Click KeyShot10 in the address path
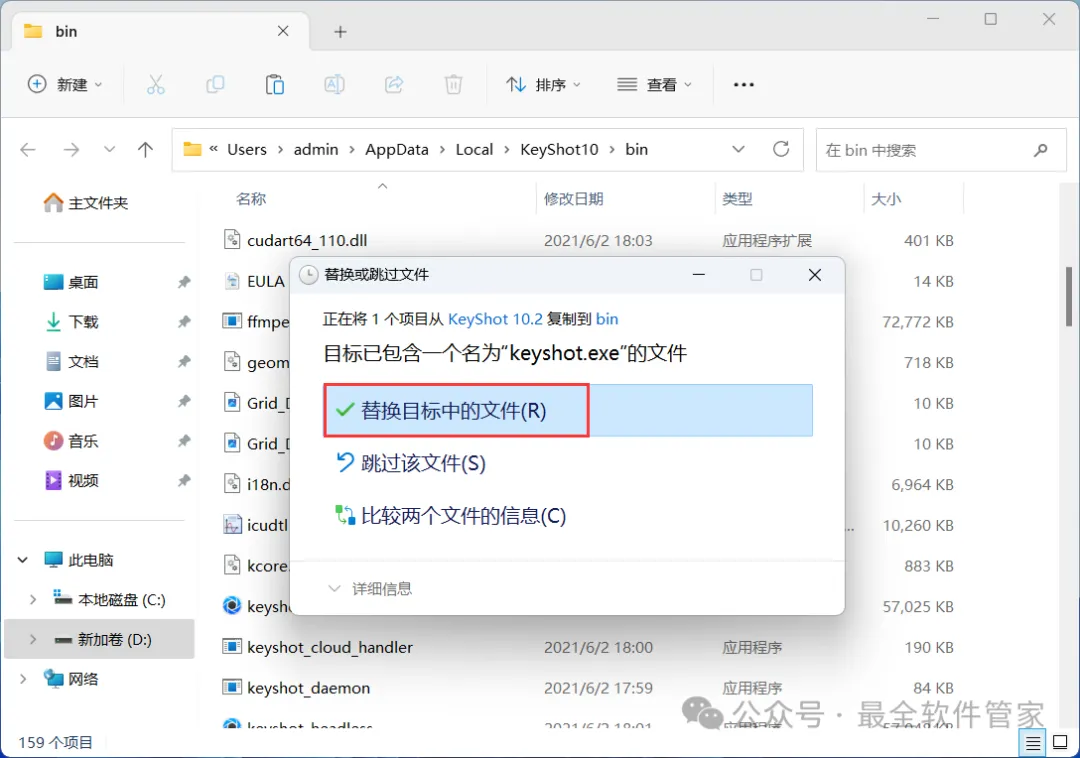This screenshot has height=758, width=1080. click(559, 149)
